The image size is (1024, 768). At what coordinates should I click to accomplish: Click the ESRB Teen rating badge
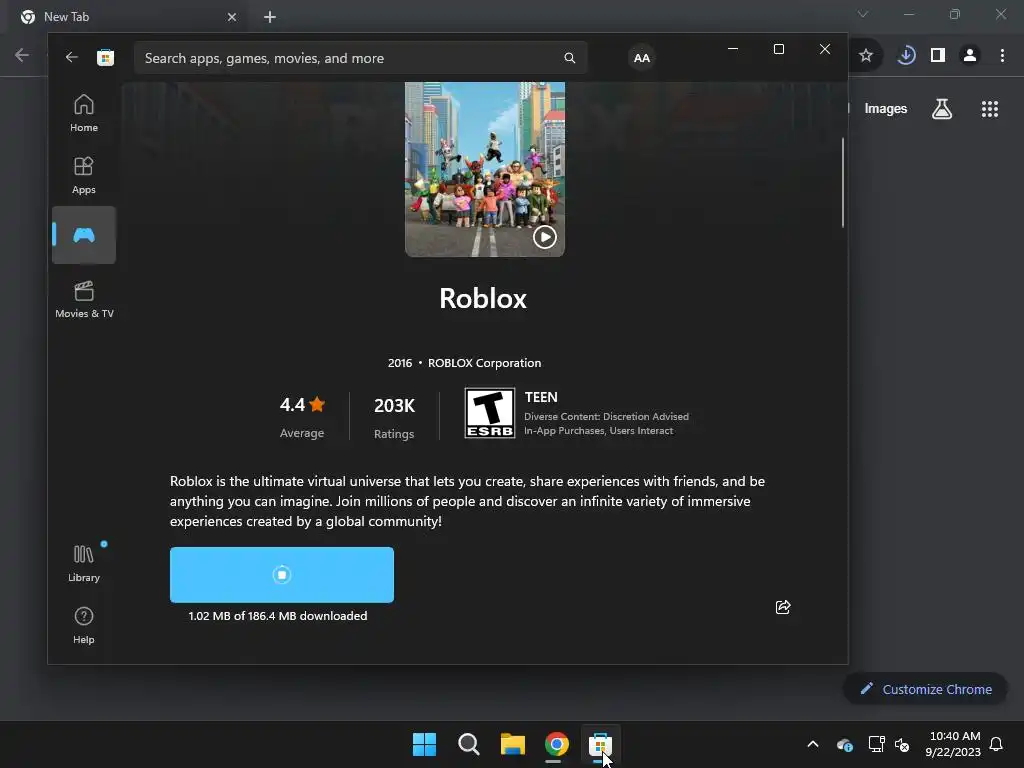[489, 413]
